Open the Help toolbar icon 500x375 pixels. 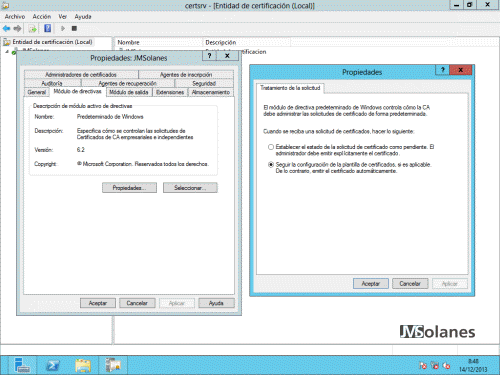tap(48, 29)
